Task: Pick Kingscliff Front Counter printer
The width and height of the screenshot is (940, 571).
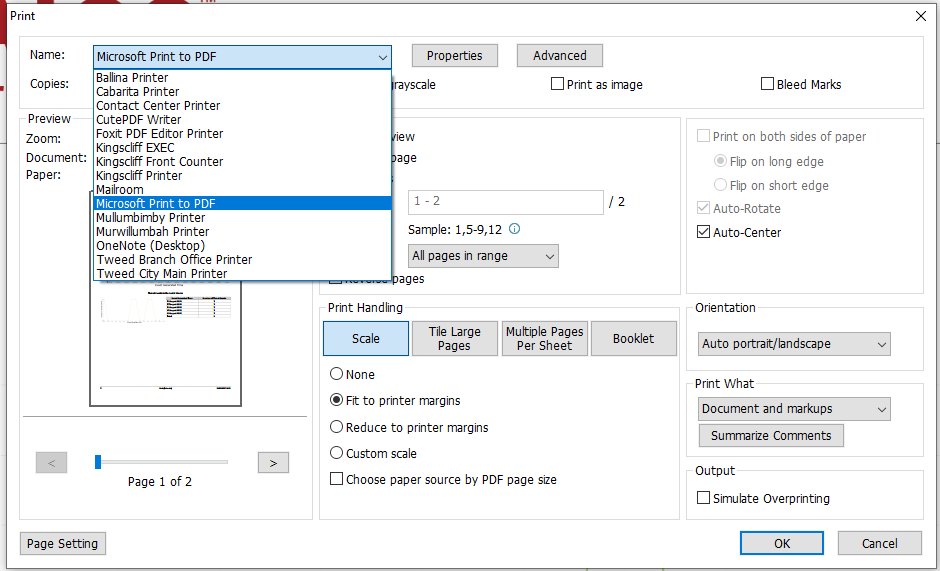Action: coord(243,161)
